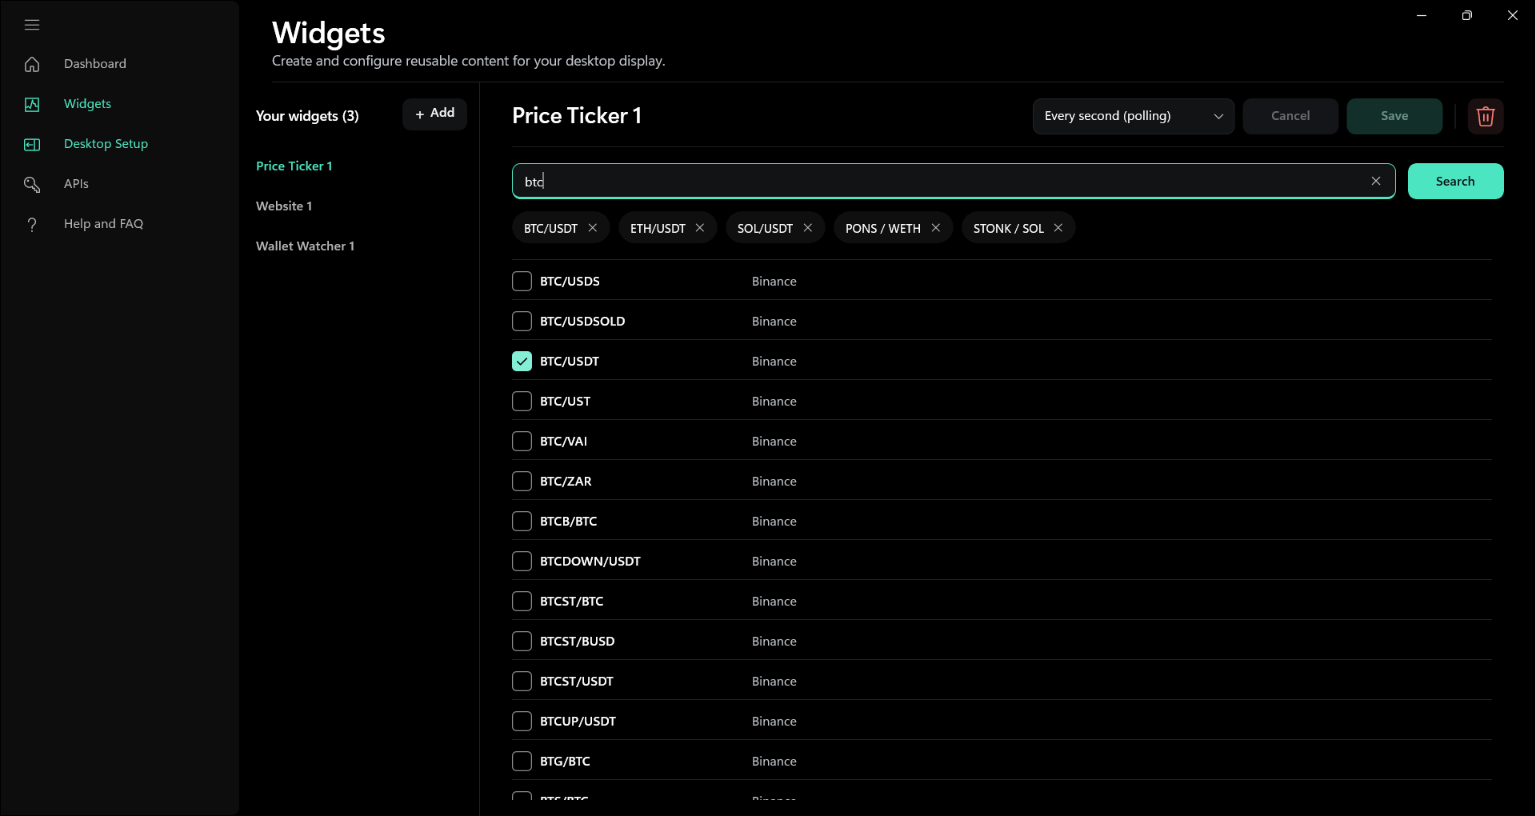The image size is (1535, 816).
Task: Click the Search button
Action: 1455,181
